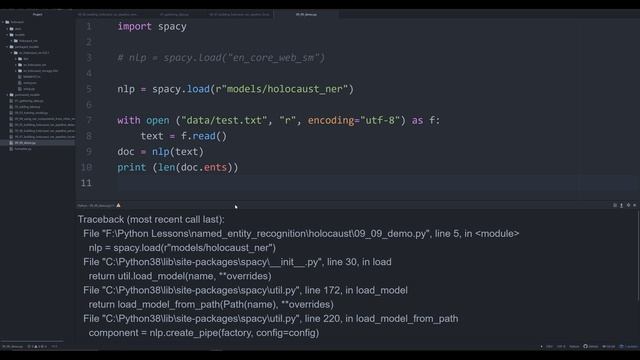Viewport: 640px width, 360px height.
Task: Expand the data folder chevron
Action: (x=7, y=29)
